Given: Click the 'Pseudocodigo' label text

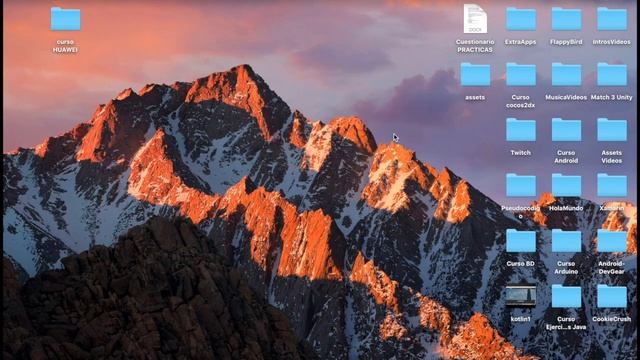Looking at the screenshot, I should point(521,212).
